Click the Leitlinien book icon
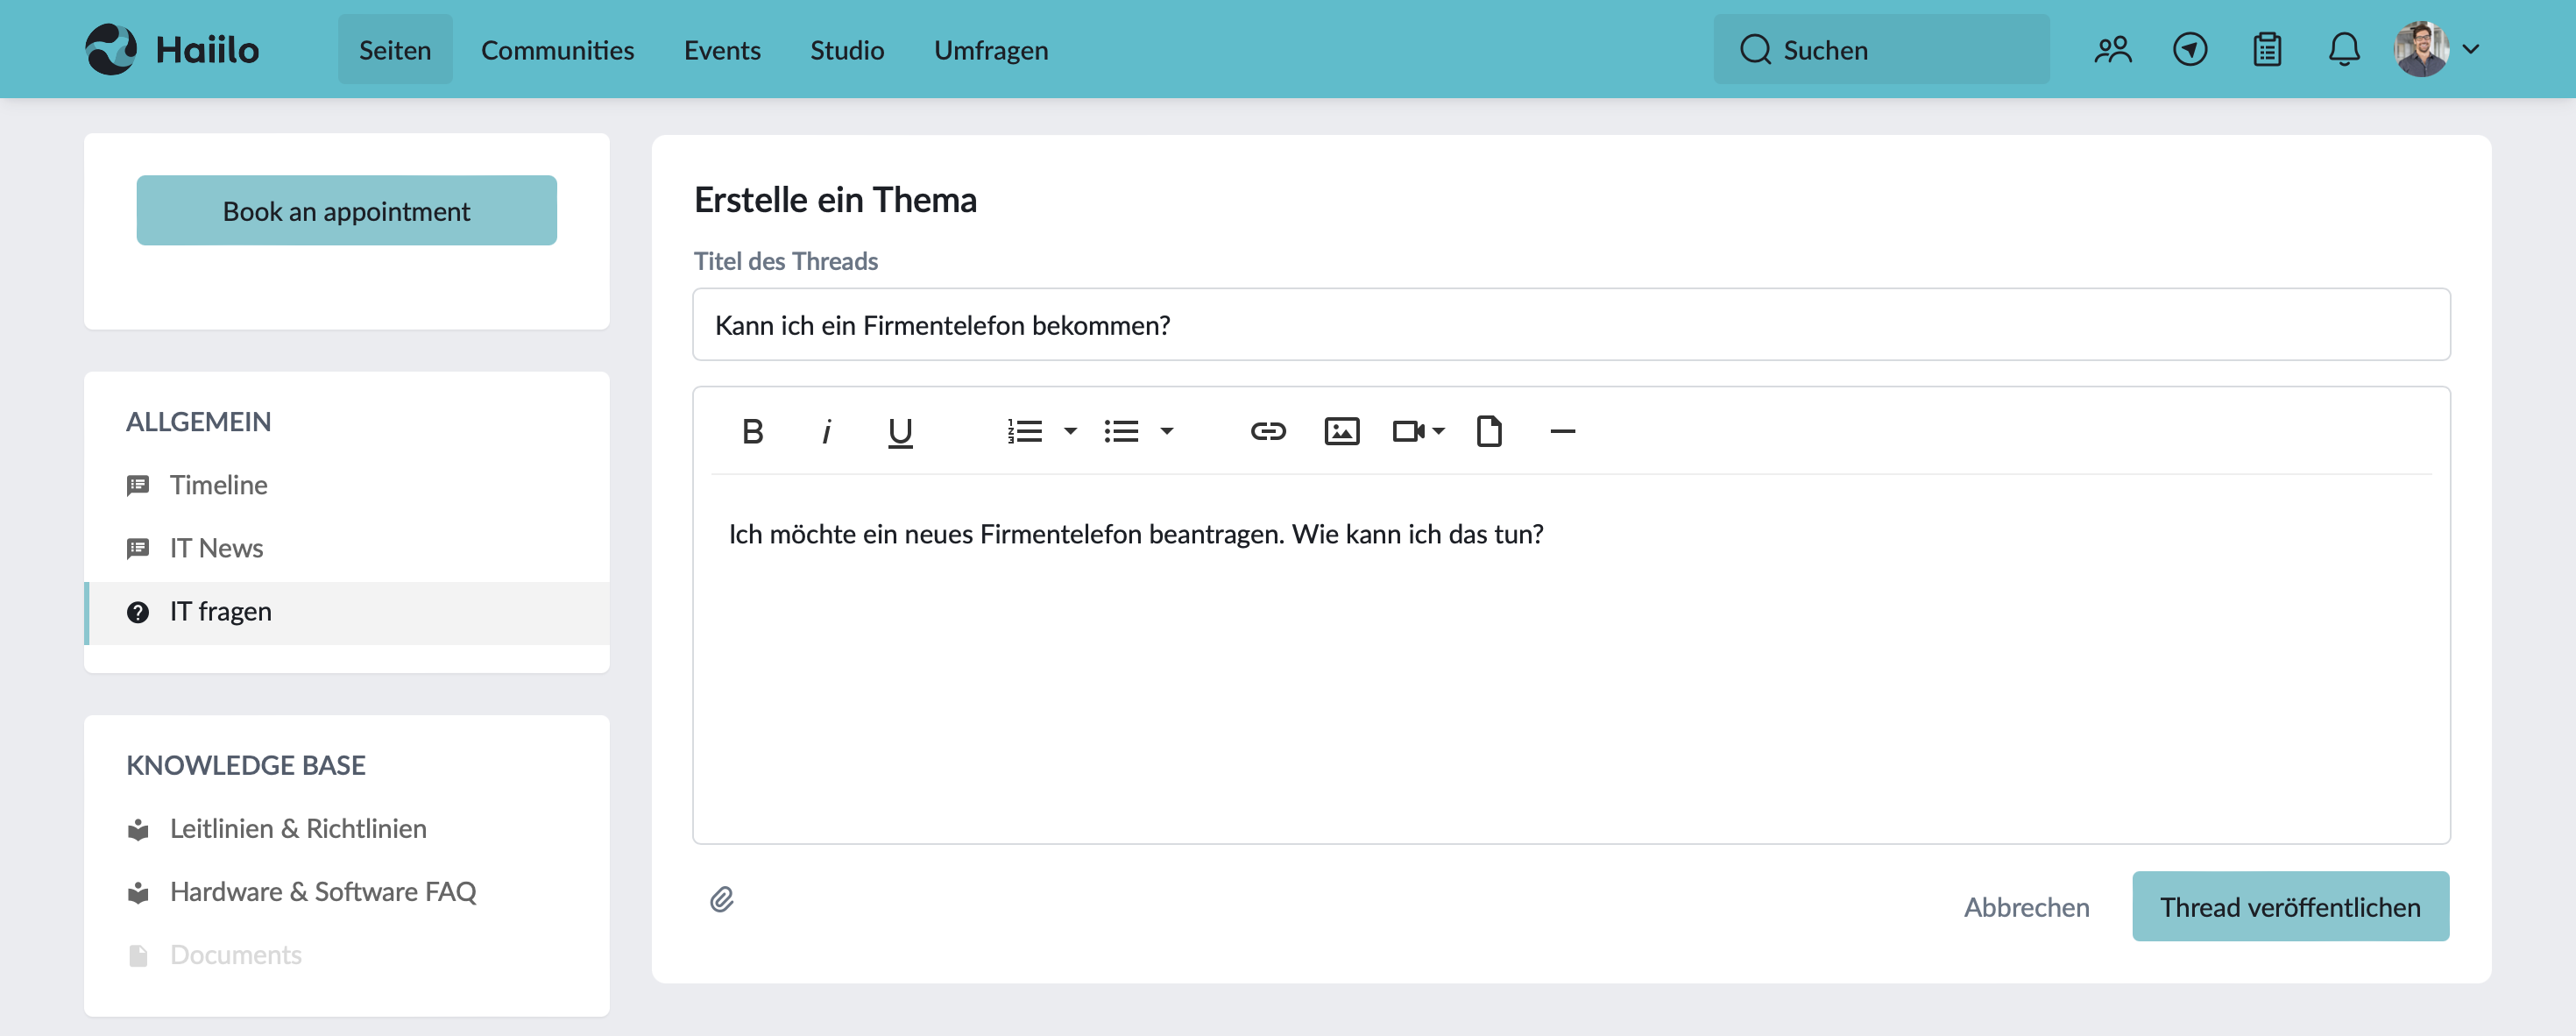 (x=138, y=830)
